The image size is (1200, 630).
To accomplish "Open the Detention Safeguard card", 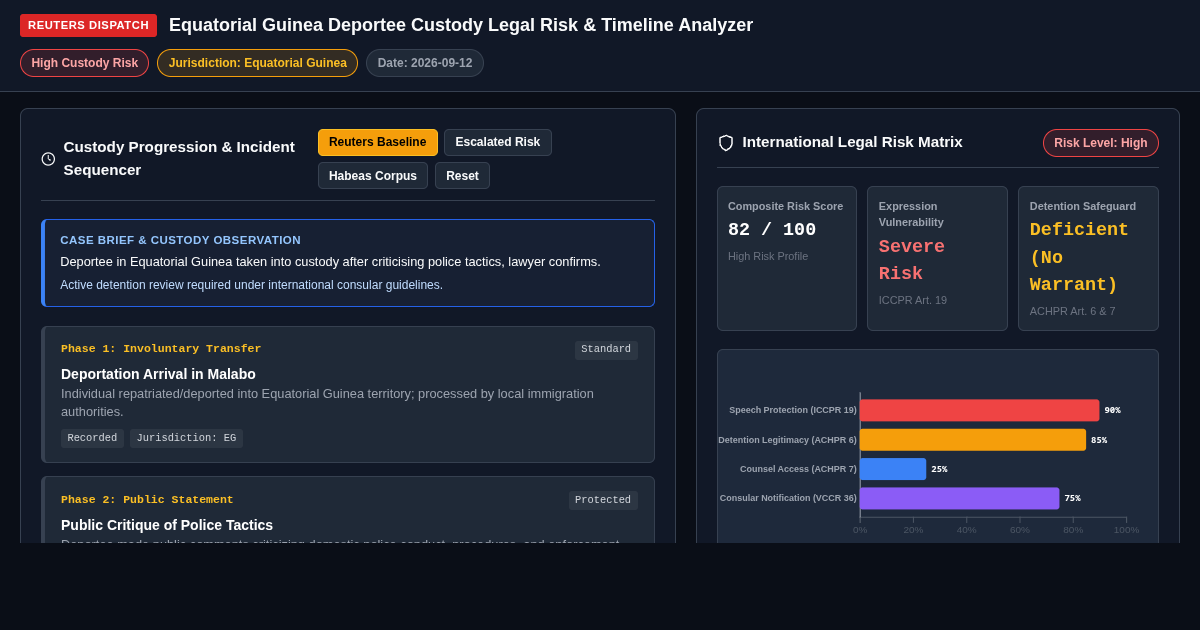I will pyautogui.click(x=1088, y=258).
